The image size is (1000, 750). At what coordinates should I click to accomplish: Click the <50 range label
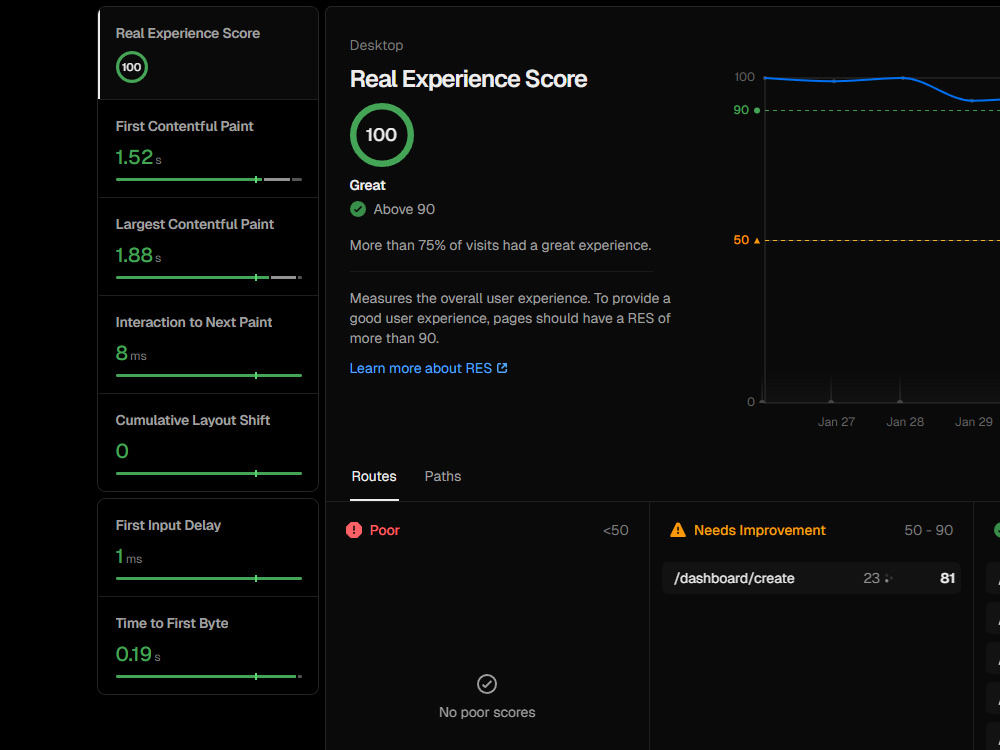(615, 530)
